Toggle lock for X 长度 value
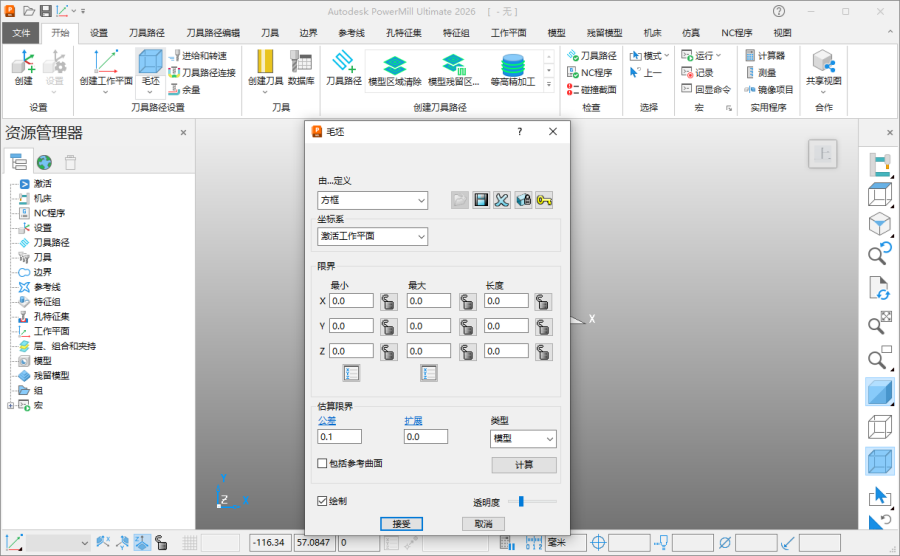 [x=543, y=301]
